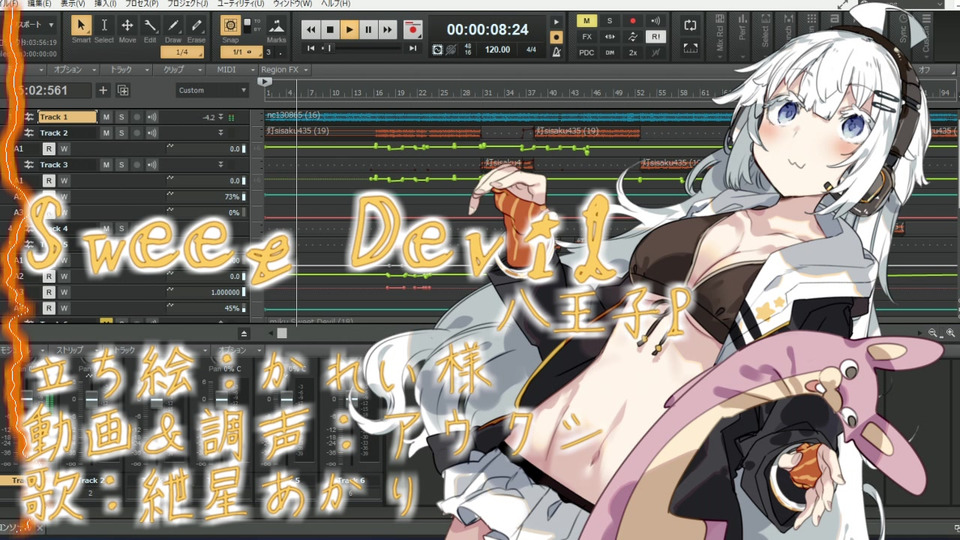Toggle the PDC override button
This screenshot has width=960, height=540.
tap(587, 53)
